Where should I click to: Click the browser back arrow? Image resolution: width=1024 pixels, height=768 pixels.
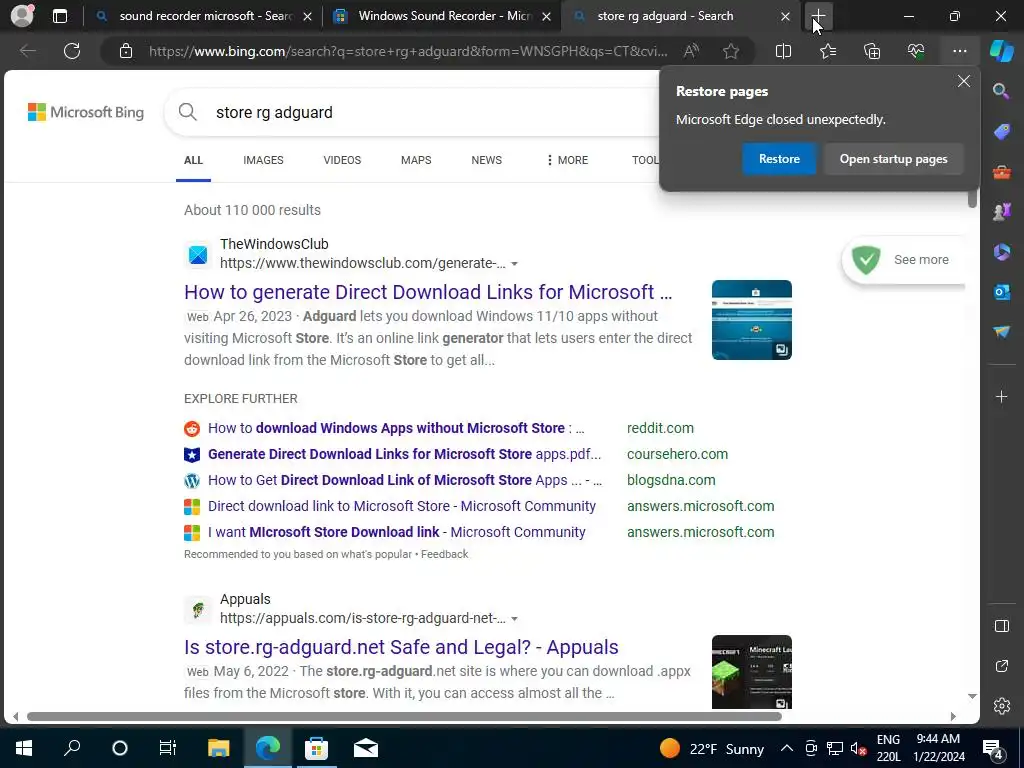click(x=27, y=51)
